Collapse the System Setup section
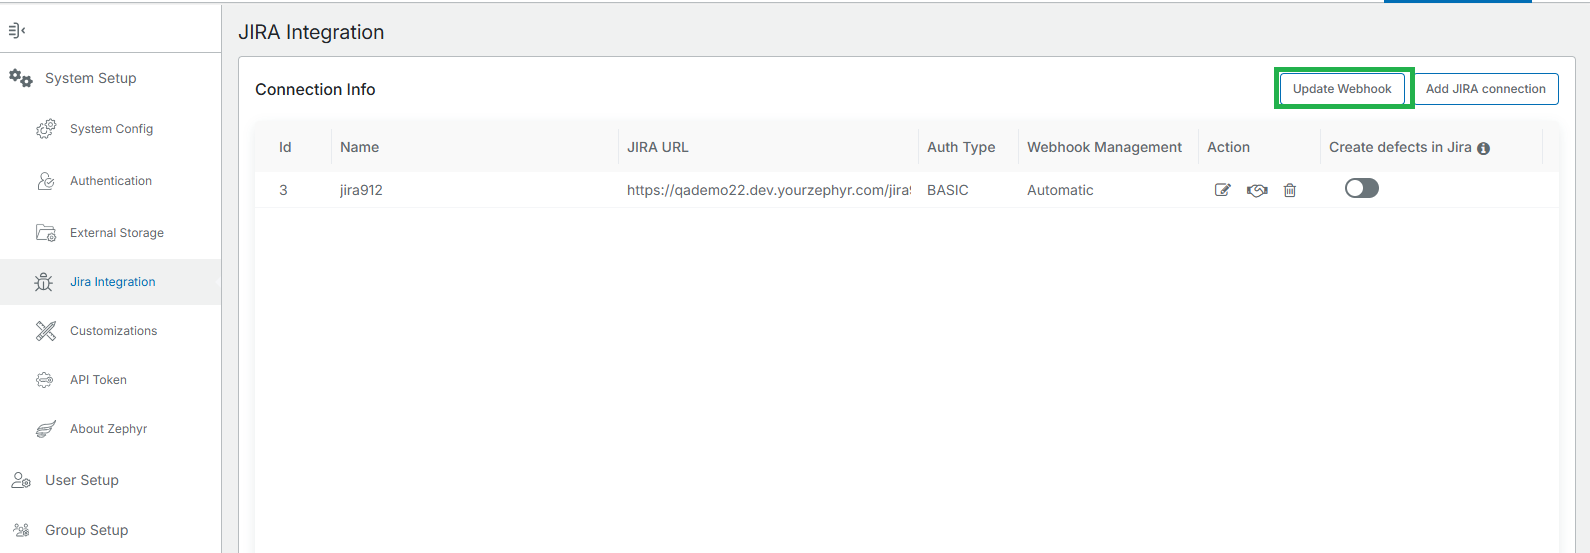 coord(90,78)
